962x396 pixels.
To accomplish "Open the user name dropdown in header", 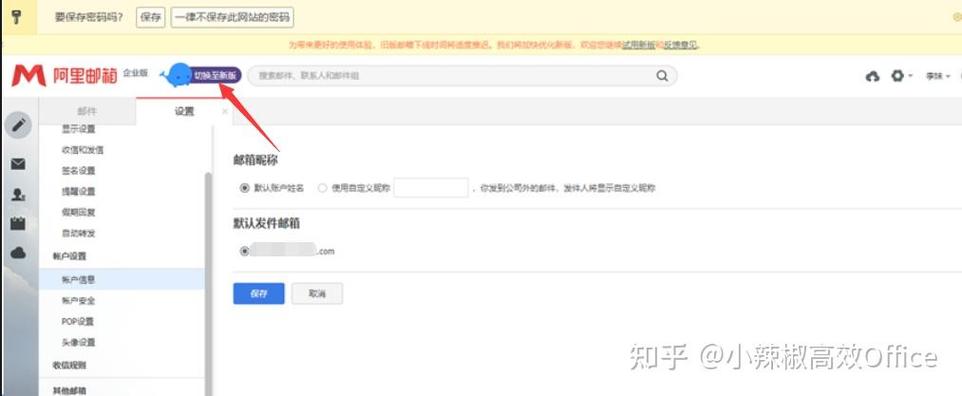I will tap(938, 76).
